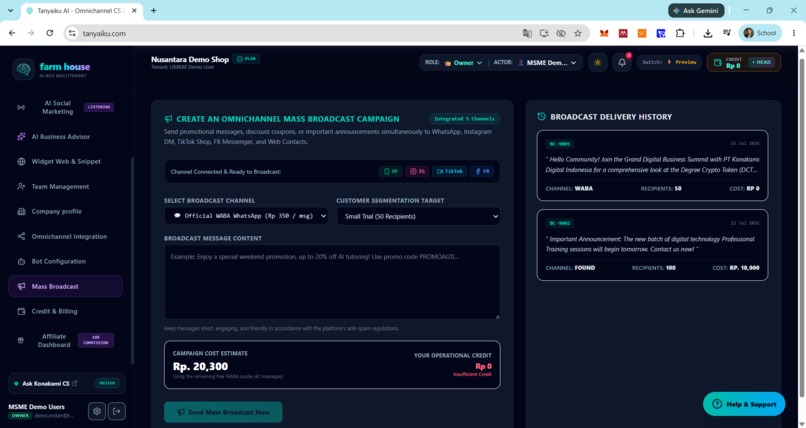806x428 pixels.
Task: Click the TikTok channel badge
Action: [449, 171]
